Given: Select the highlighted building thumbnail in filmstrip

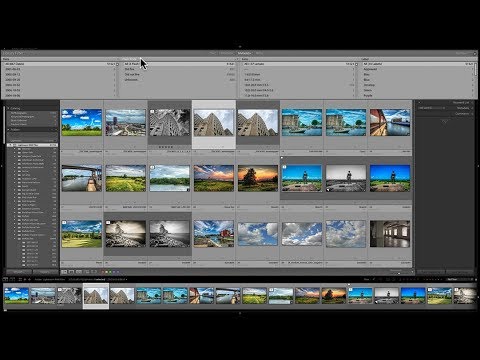Looking at the screenshot, I should tap(96, 296).
